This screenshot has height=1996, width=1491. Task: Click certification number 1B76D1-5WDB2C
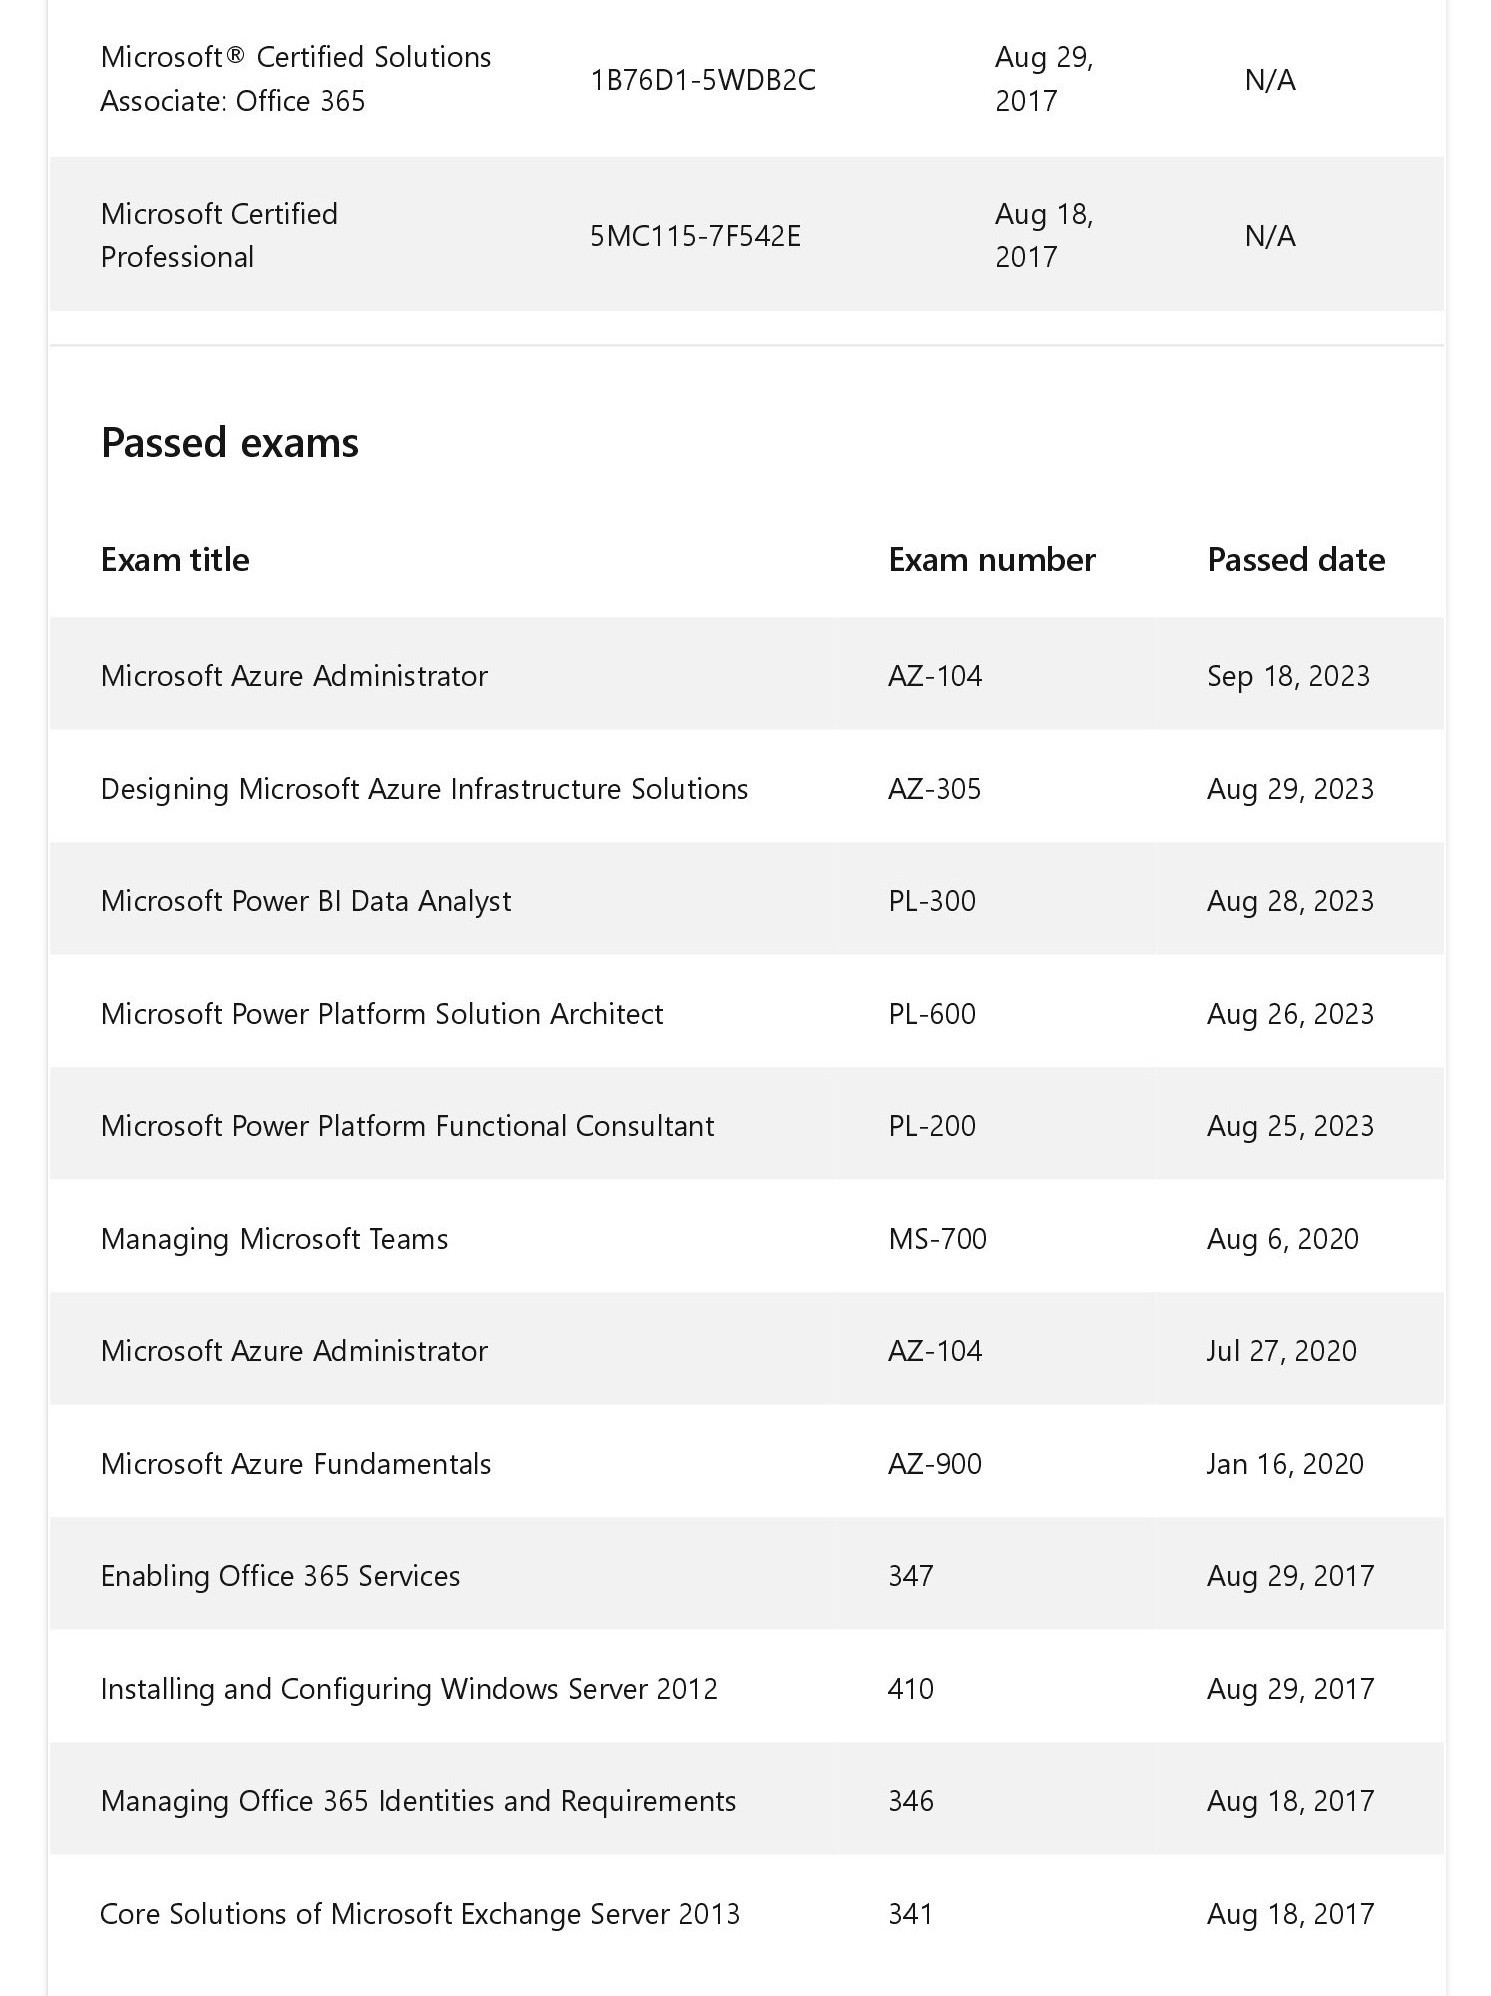pyautogui.click(x=702, y=80)
